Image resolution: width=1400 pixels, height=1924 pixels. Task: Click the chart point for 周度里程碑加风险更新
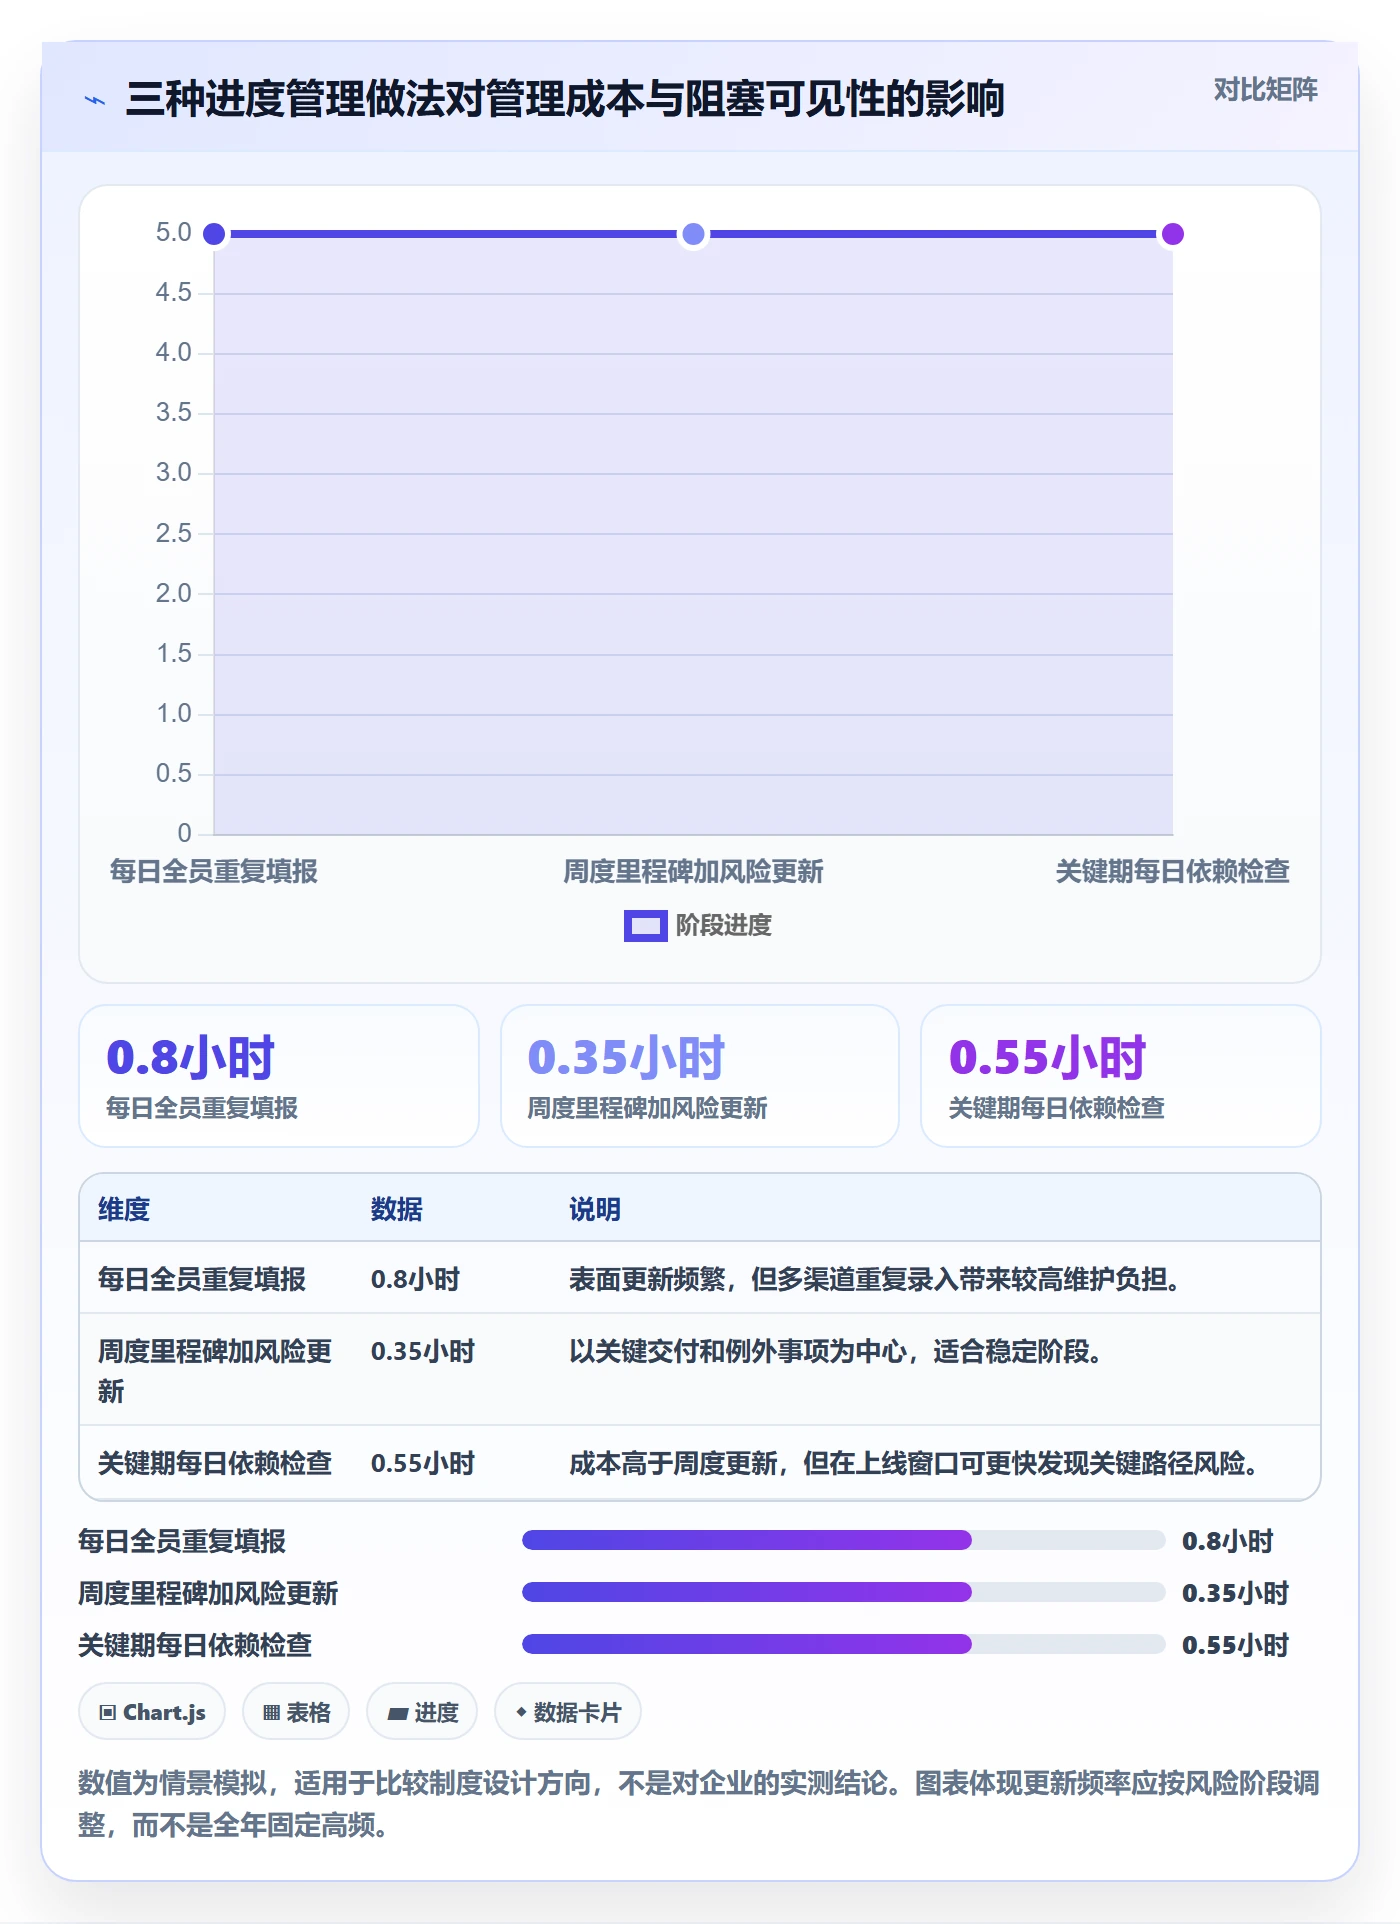(693, 234)
